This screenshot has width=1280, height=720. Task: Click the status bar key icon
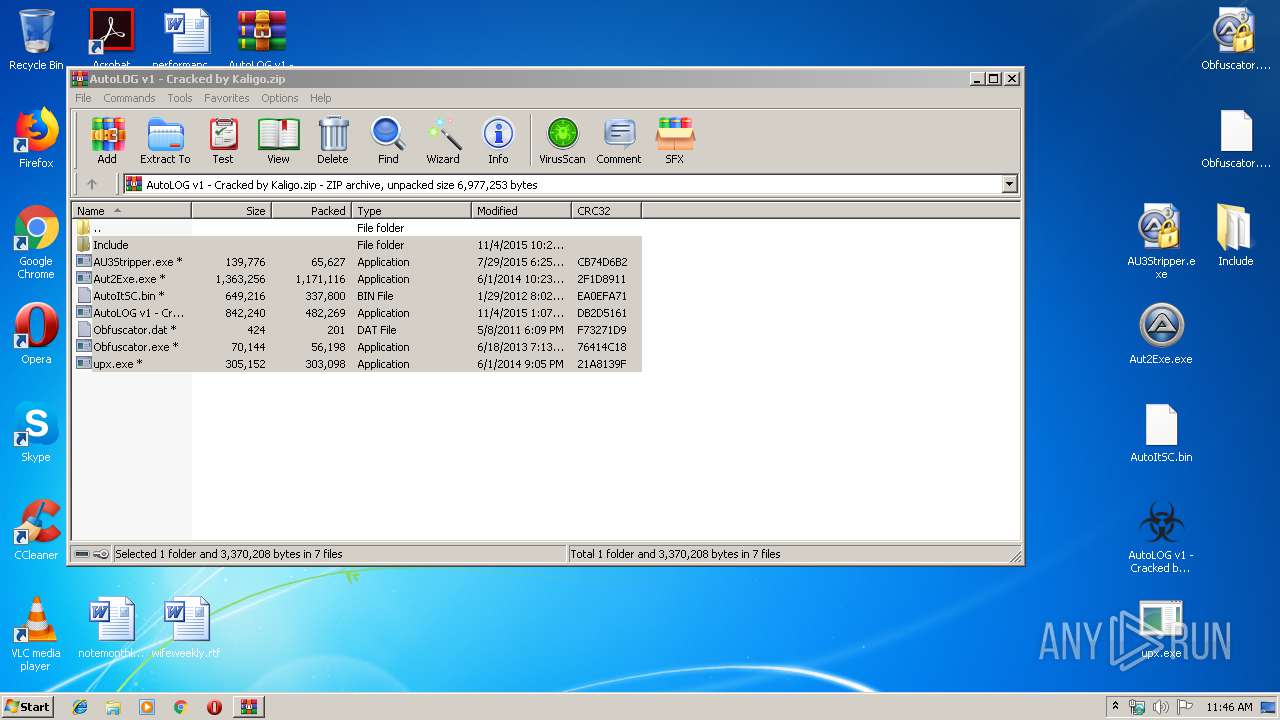[x=101, y=554]
